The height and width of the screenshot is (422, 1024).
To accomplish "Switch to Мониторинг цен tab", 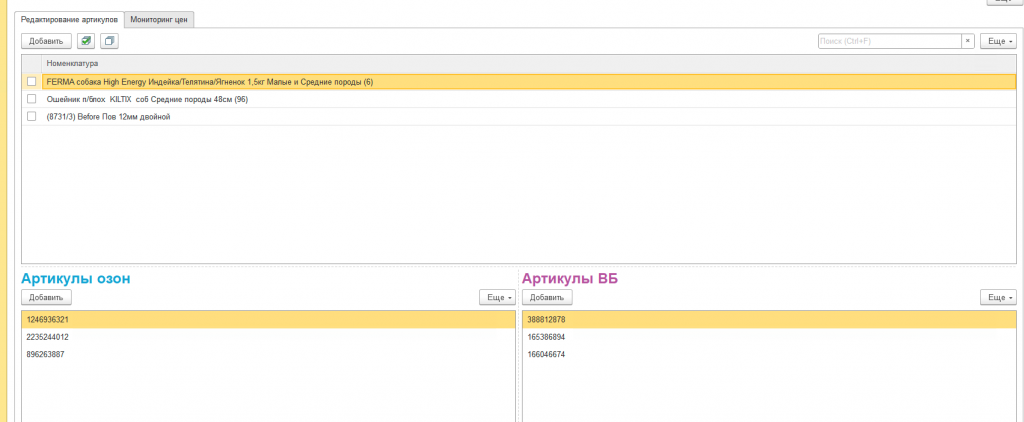I will [x=159, y=20].
